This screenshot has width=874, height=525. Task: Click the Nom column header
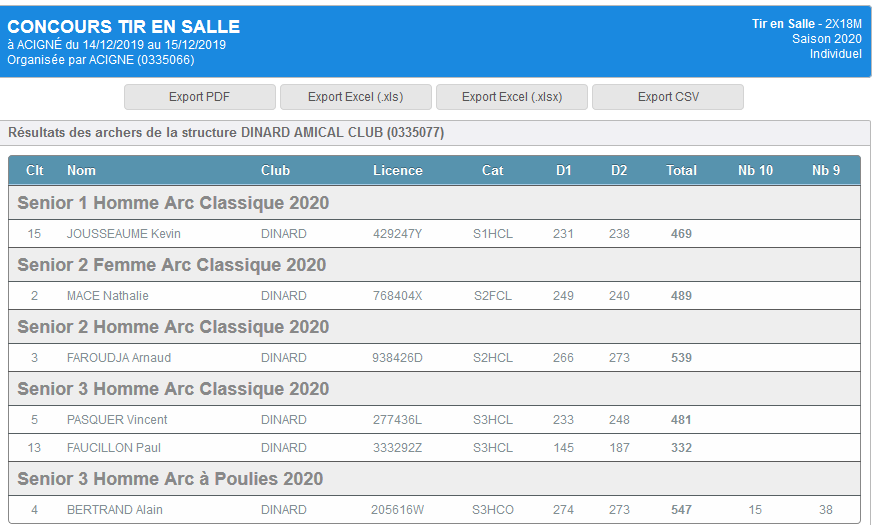pos(81,170)
